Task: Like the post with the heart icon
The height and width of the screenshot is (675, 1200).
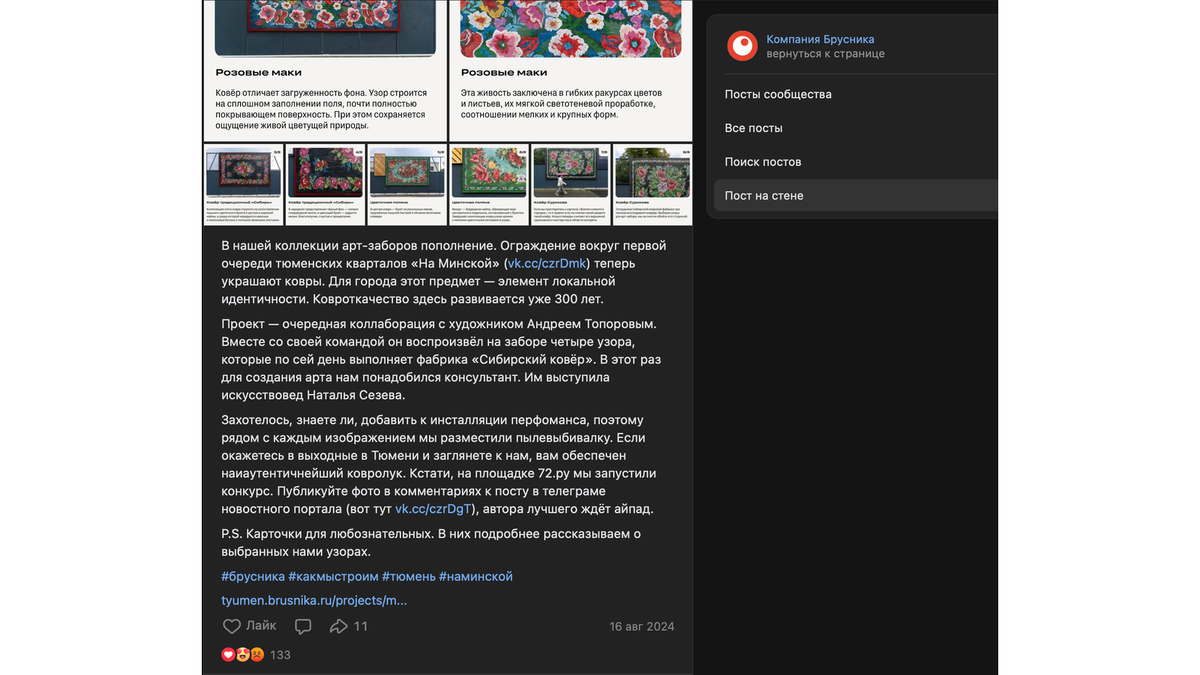Action: (231, 625)
